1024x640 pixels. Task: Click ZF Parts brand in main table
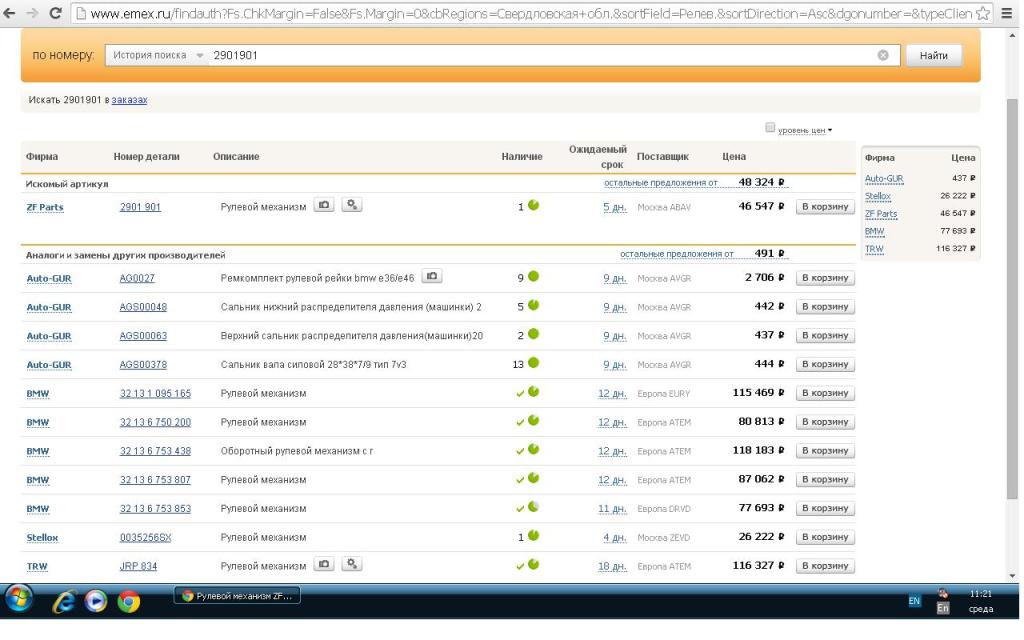[x=45, y=208]
